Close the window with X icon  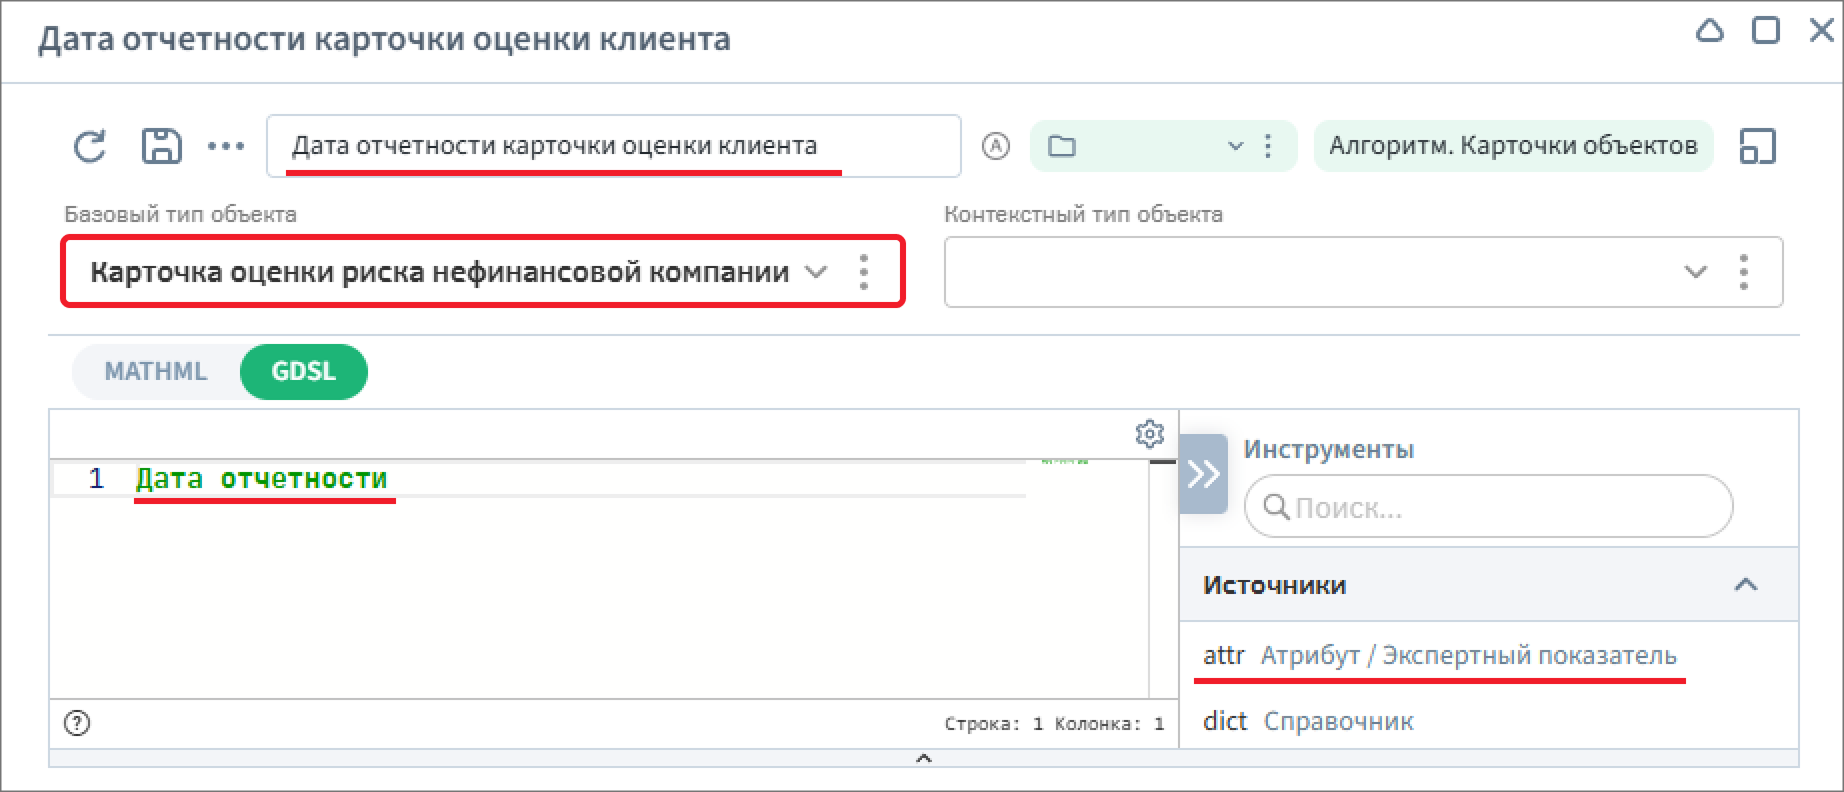click(x=1821, y=31)
